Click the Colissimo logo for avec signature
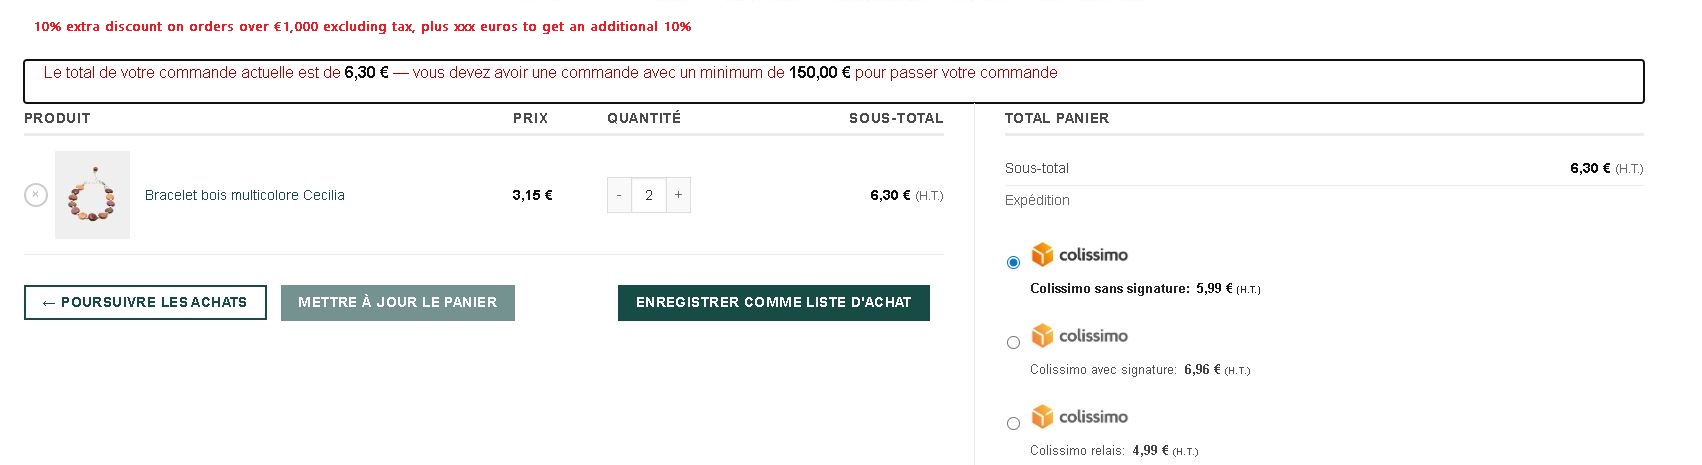 (x=1080, y=336)
